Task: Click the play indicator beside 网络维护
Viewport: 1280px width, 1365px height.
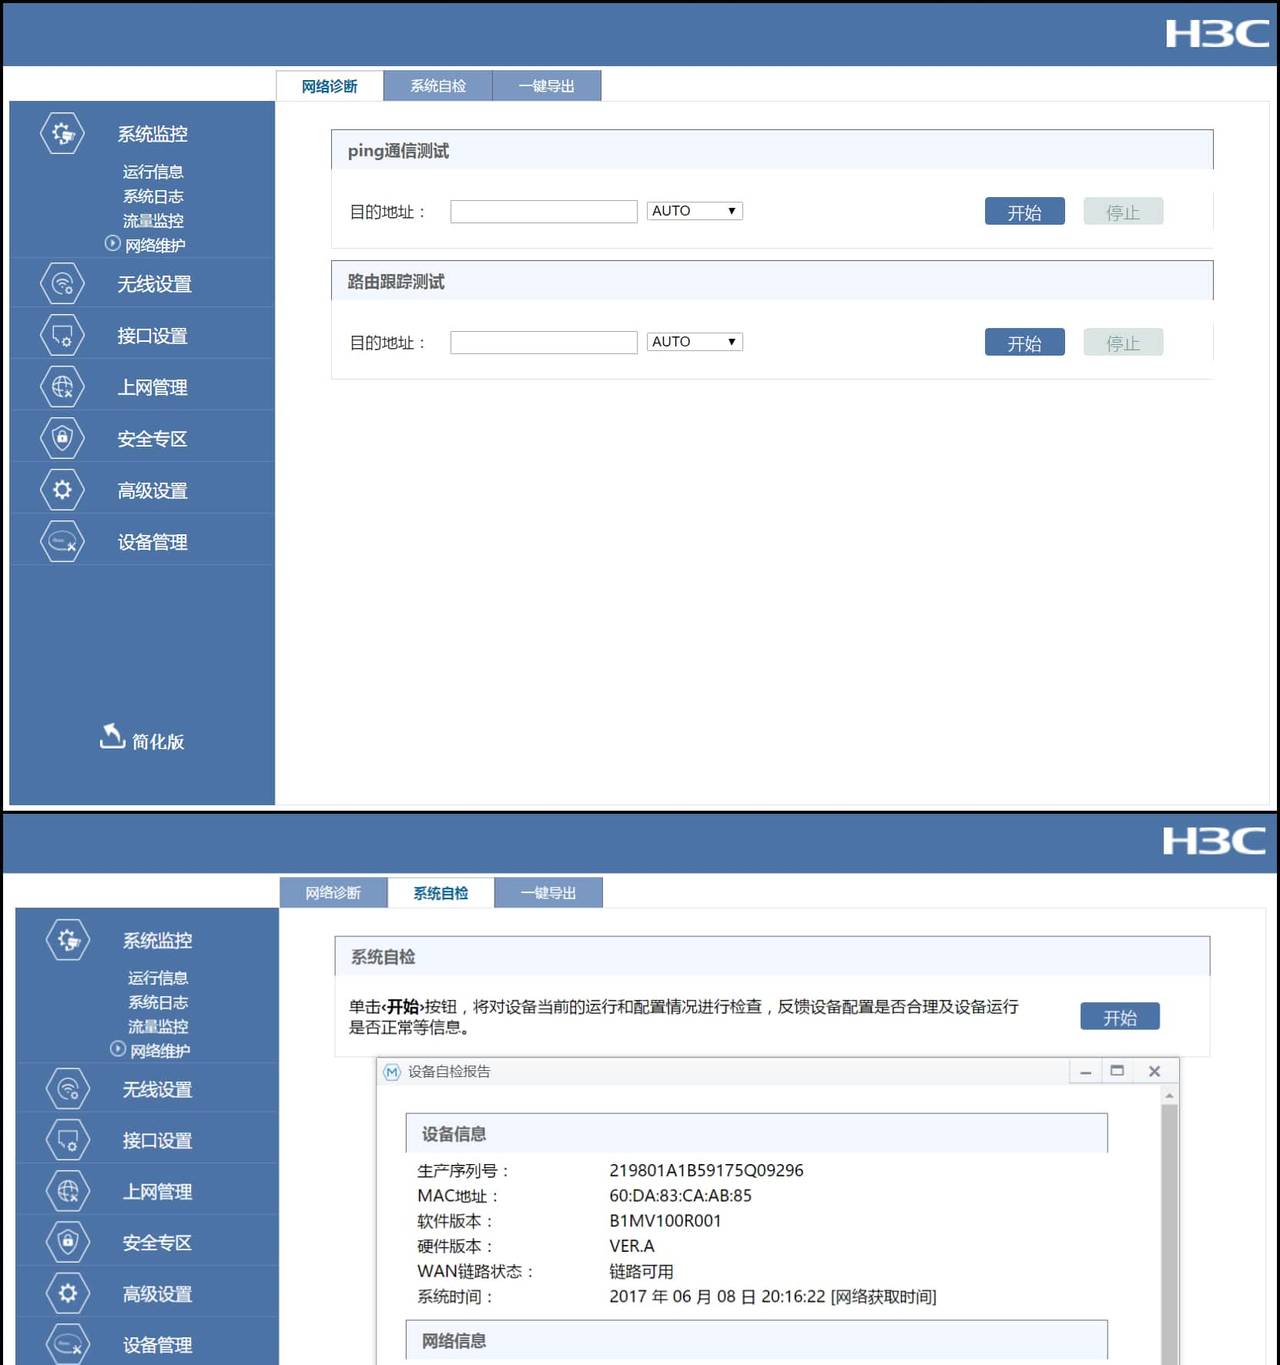Action: click(x=112, y=244)
